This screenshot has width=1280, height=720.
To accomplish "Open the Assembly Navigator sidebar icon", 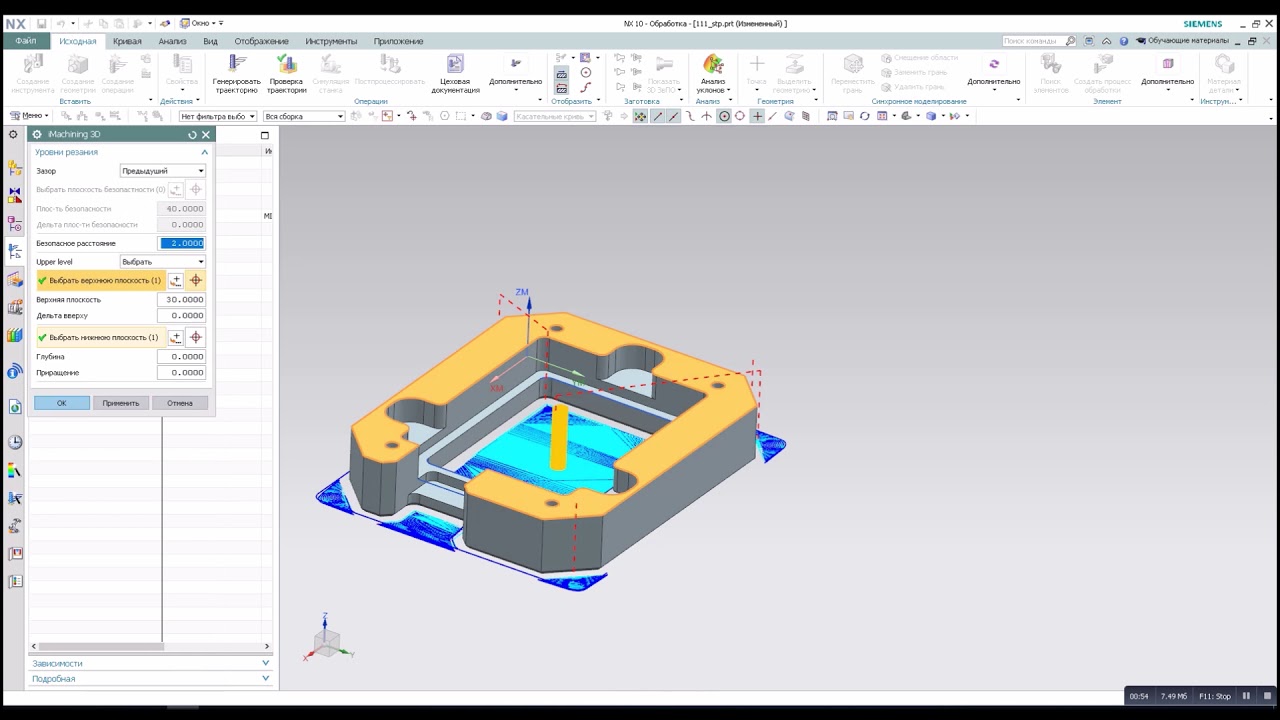I will (14, 170).
